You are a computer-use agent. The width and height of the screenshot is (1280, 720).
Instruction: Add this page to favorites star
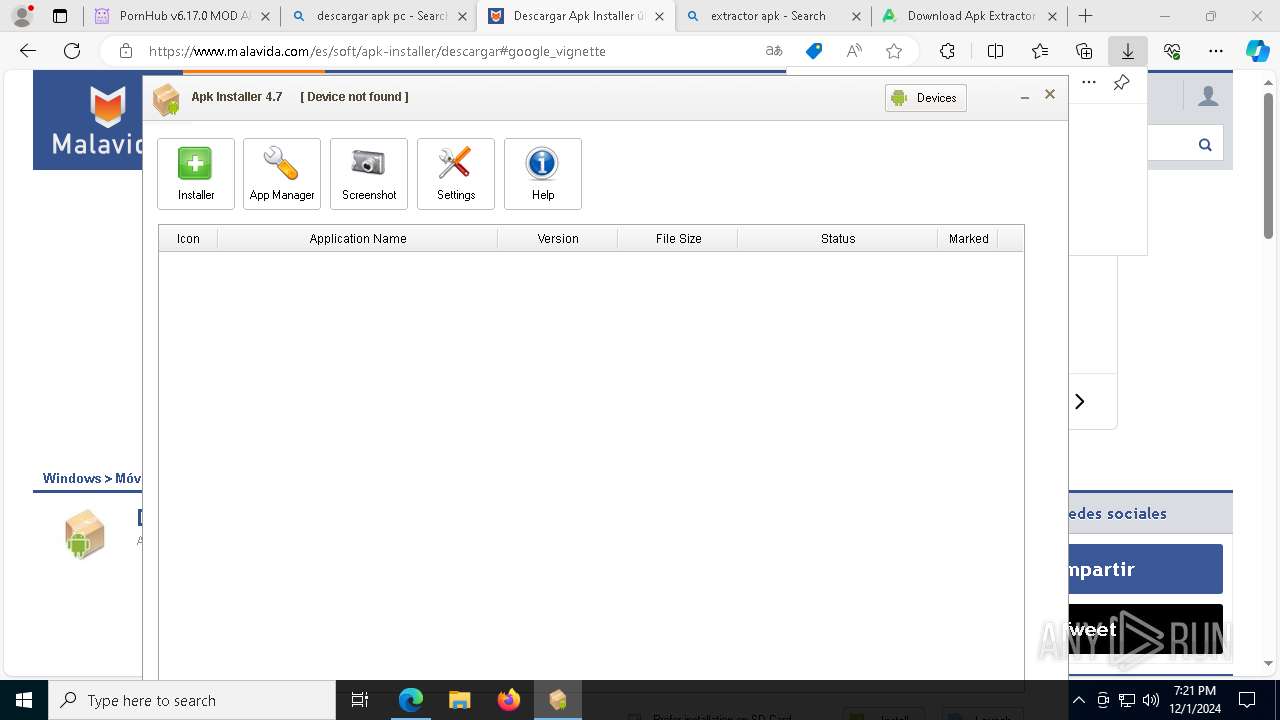pyautogui.click(x=894, y=51)
